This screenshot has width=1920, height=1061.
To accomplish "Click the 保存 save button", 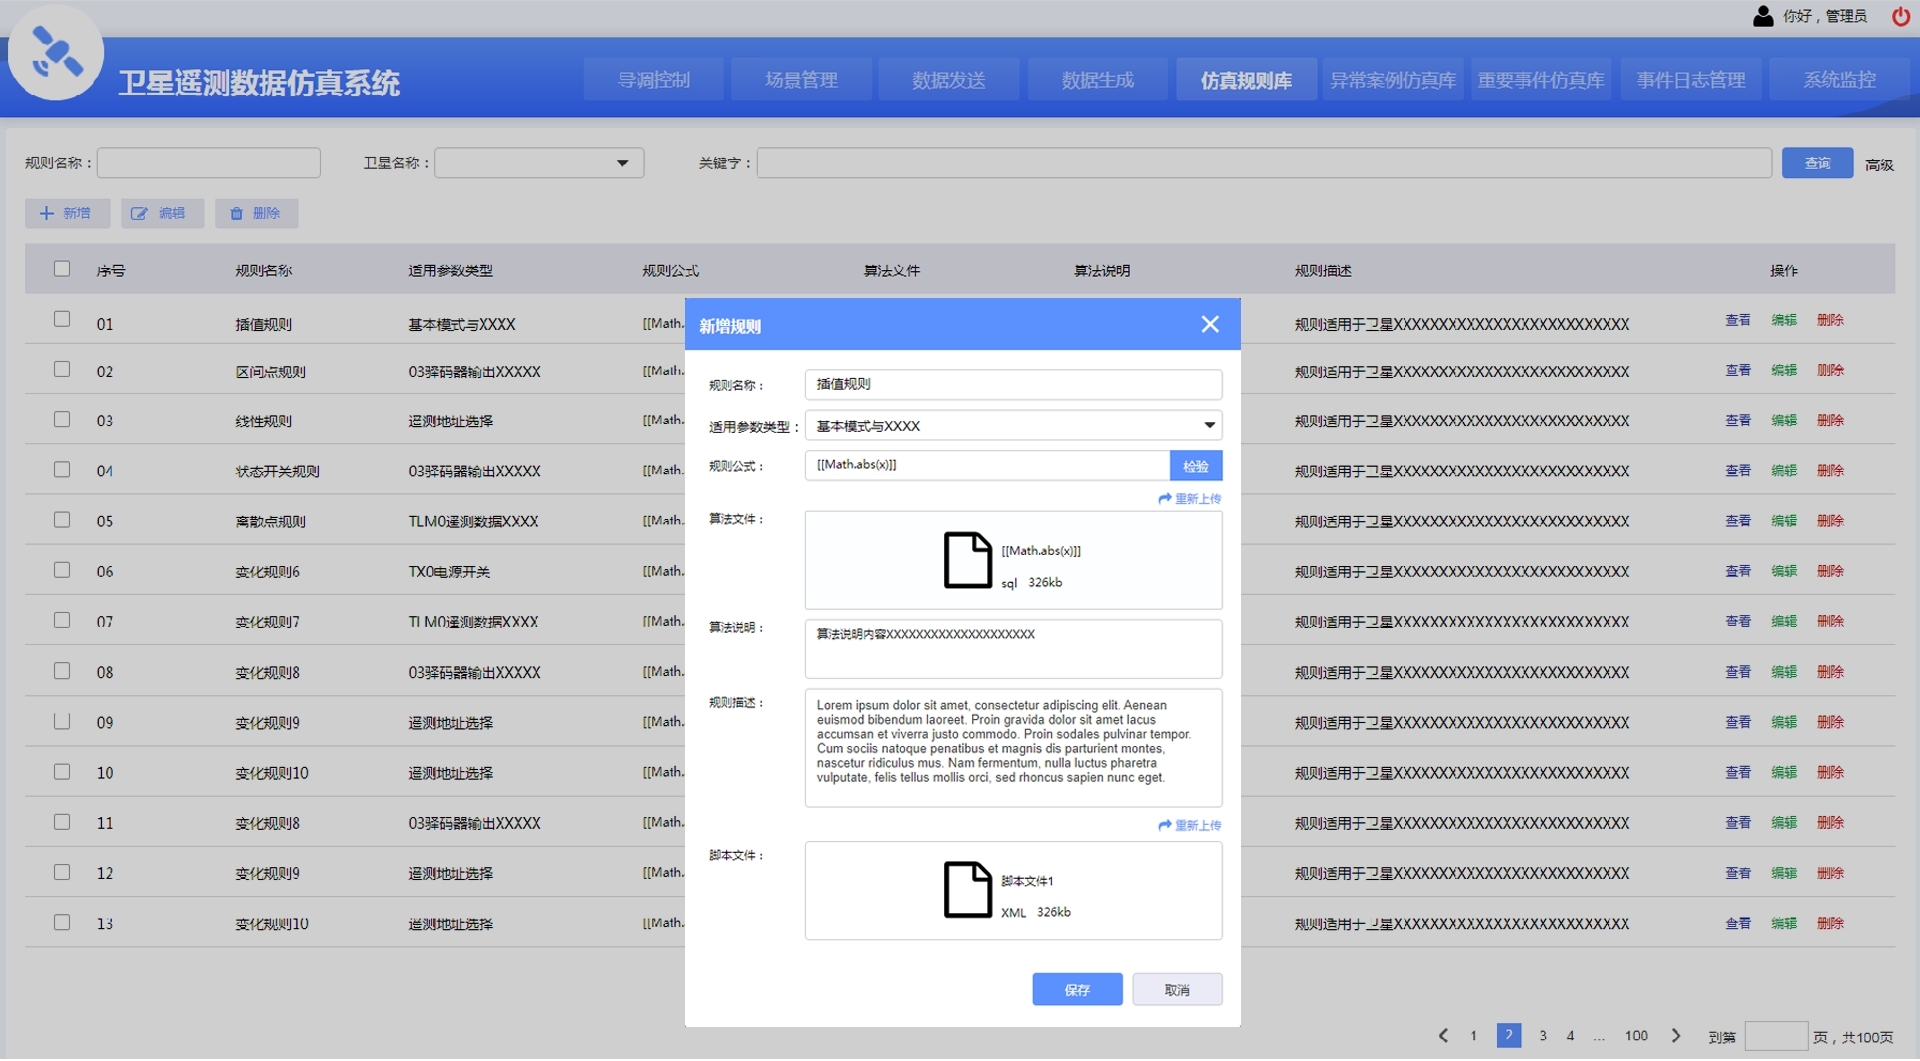I will tap(1077, 990).
